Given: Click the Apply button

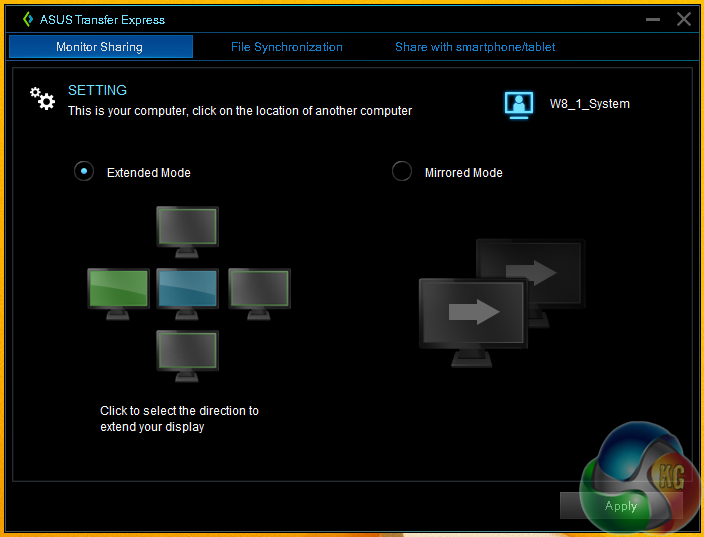Looking at the screenshot, I should tap(621, 506).
